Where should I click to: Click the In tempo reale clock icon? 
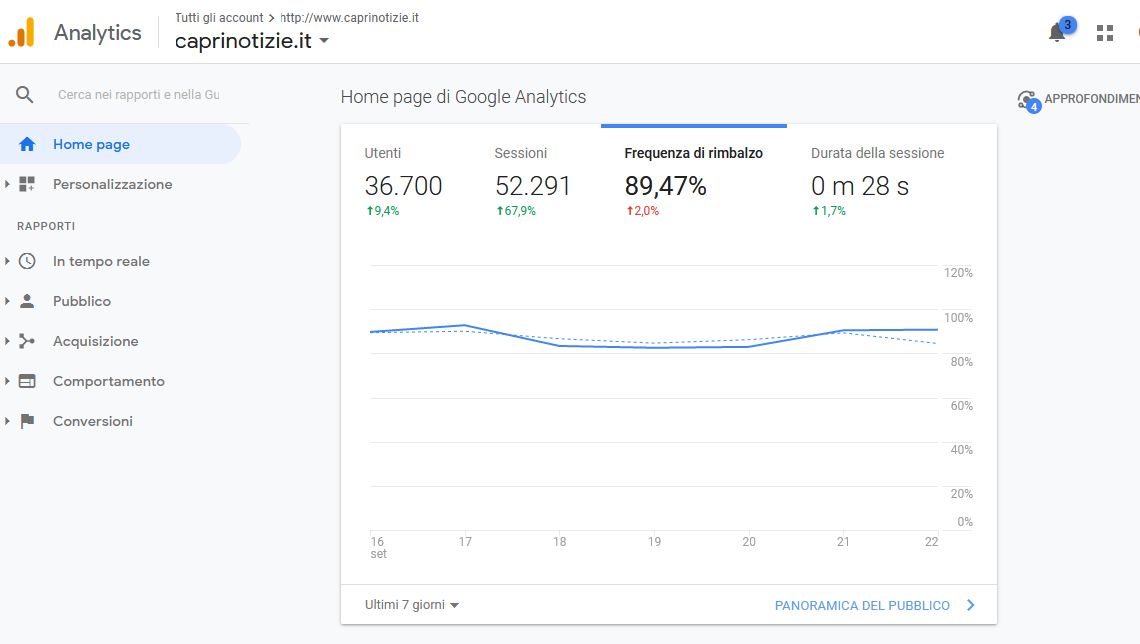(x=27, y=261)
